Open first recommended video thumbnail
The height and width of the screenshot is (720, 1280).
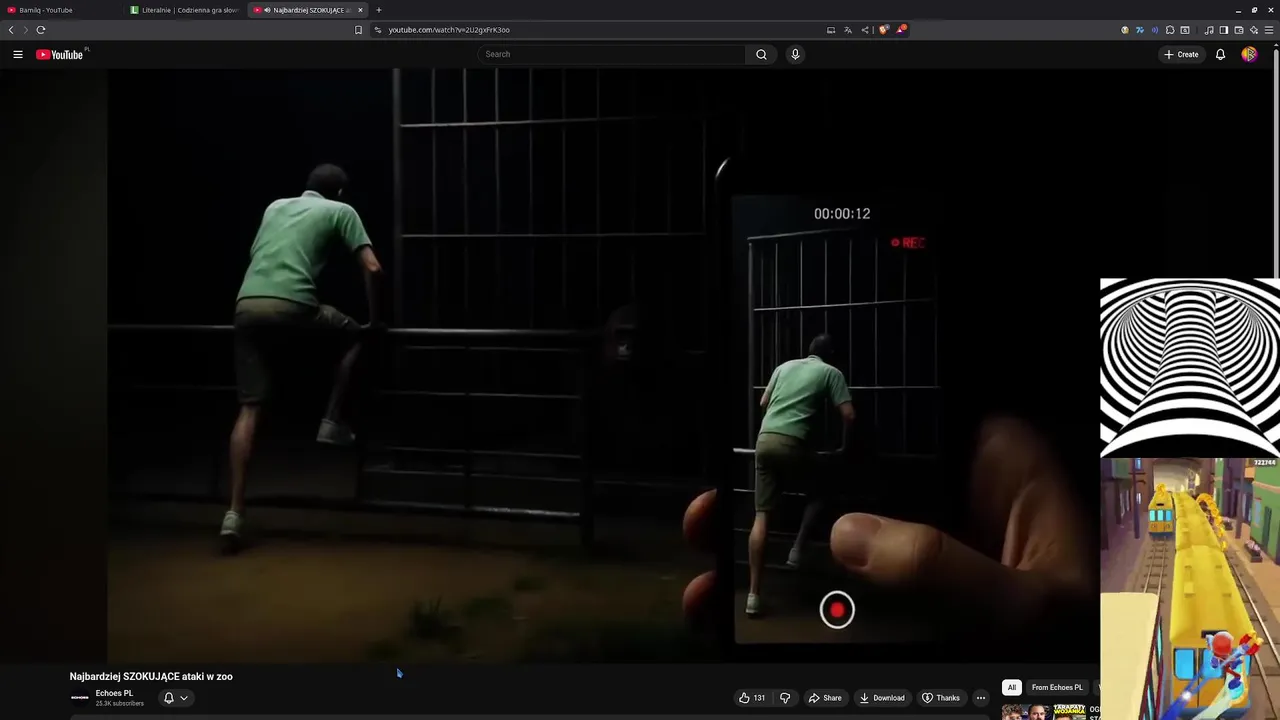(1043, 712)
